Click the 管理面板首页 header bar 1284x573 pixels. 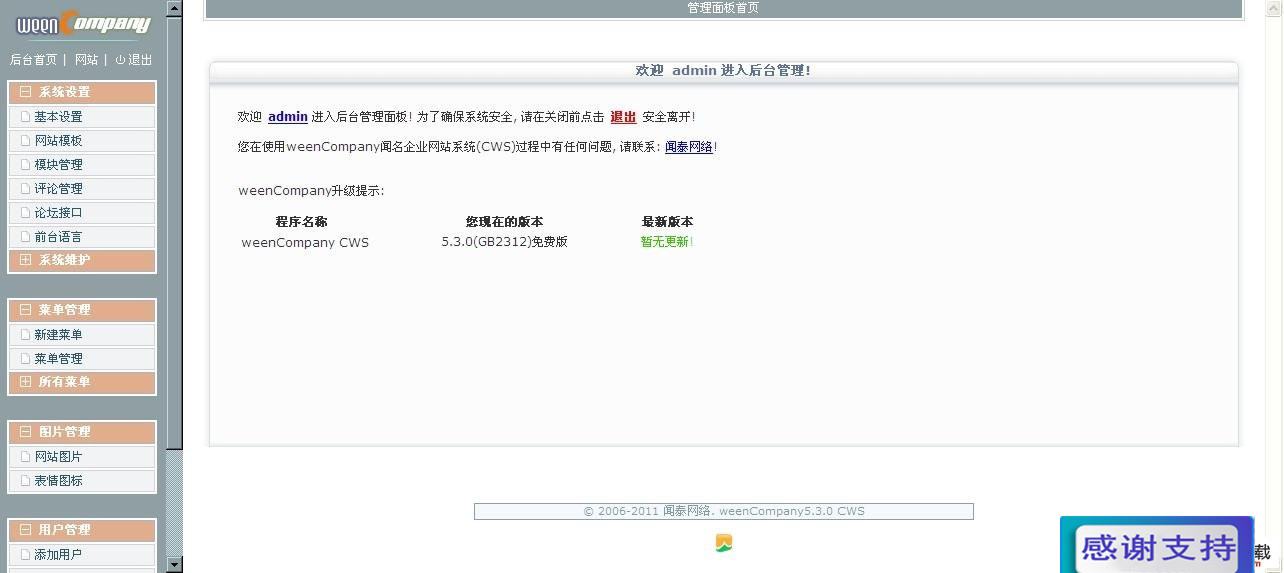click(724, 8)
